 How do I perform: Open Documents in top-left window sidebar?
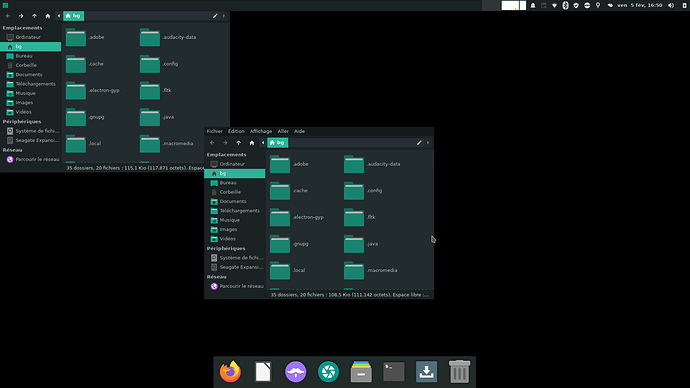[31, 74]
